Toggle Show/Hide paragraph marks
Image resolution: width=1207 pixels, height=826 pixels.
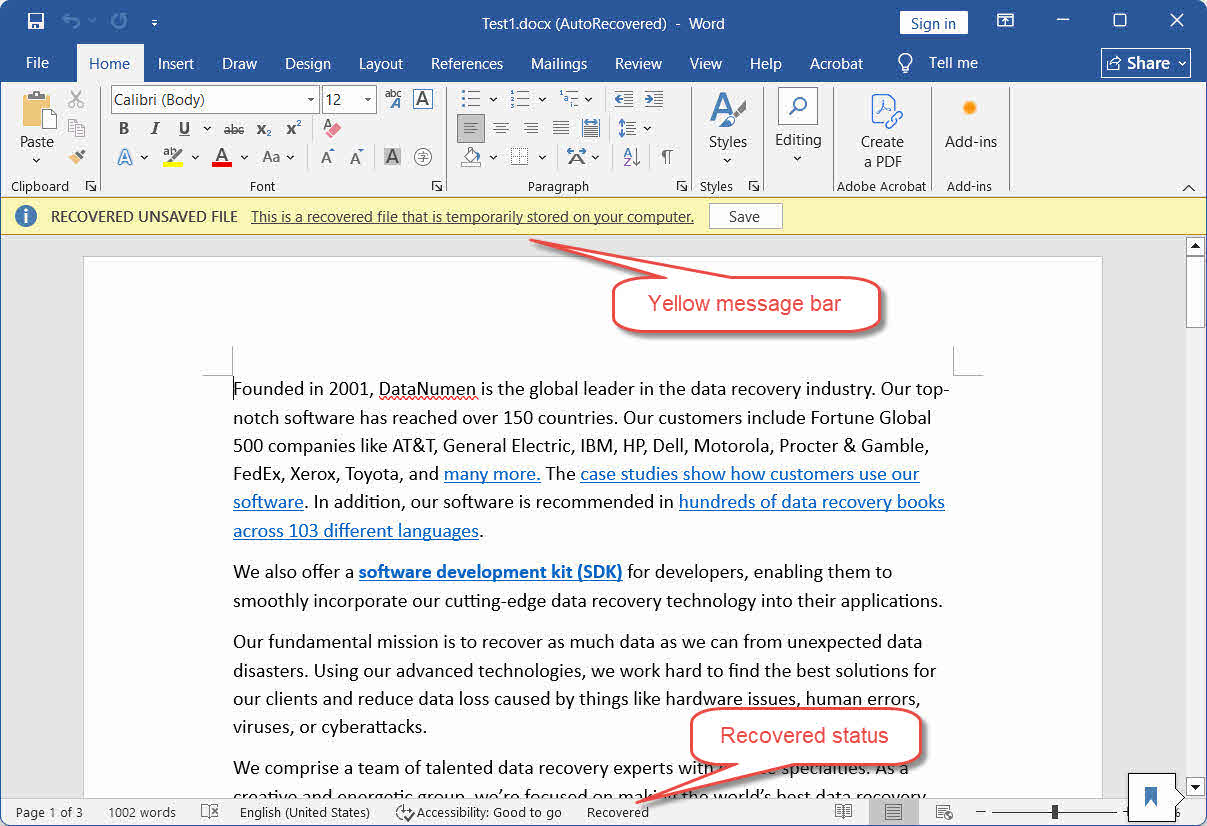[666, 157]
